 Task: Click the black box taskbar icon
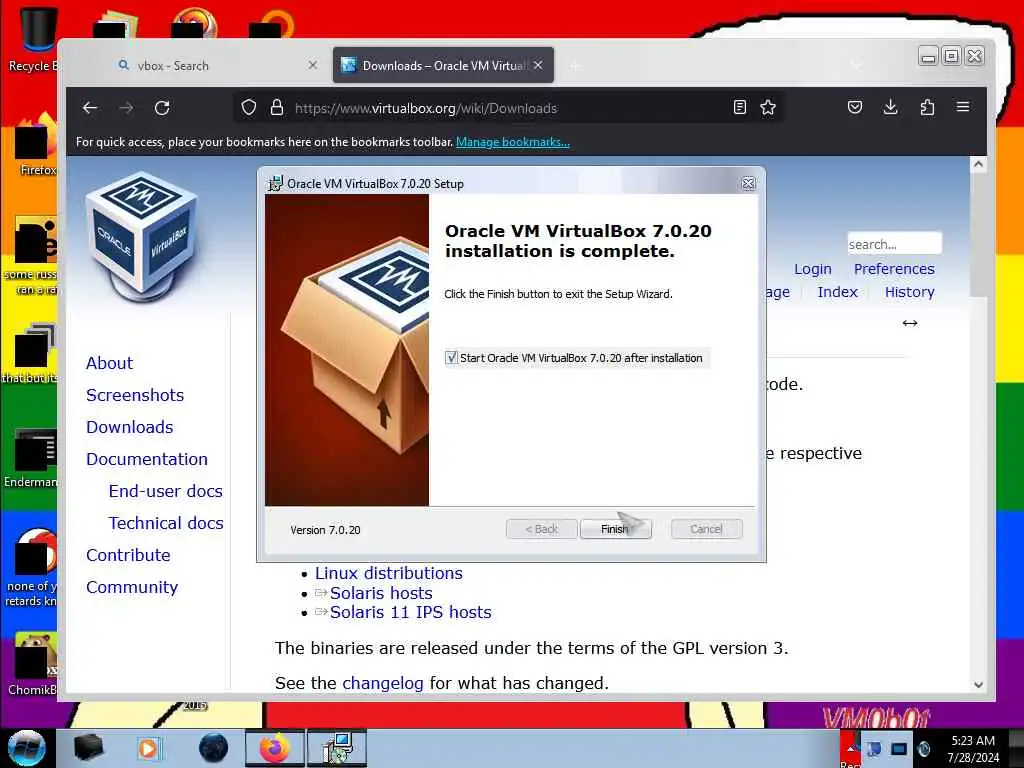pyautogui.click(x=88, y=748)
